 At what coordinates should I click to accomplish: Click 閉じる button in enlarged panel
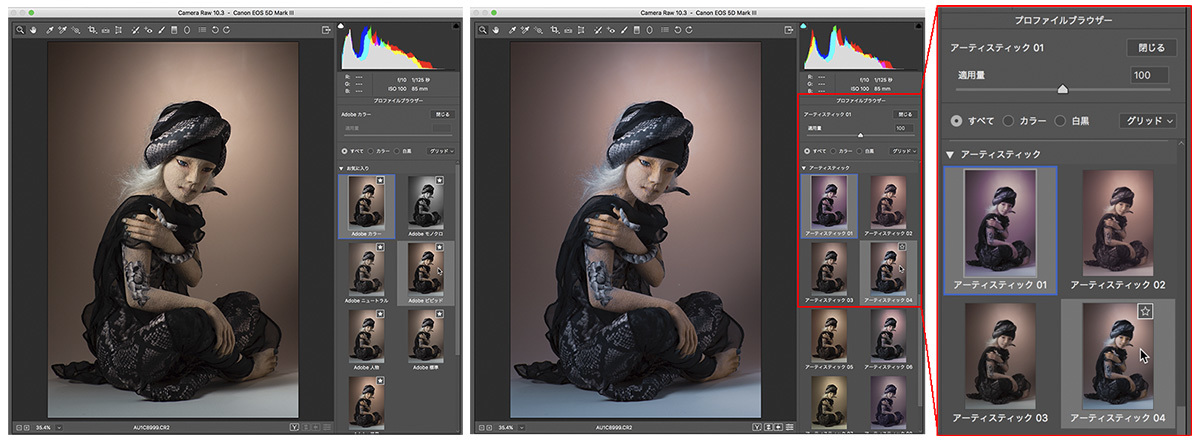[x=1152, y=48]
